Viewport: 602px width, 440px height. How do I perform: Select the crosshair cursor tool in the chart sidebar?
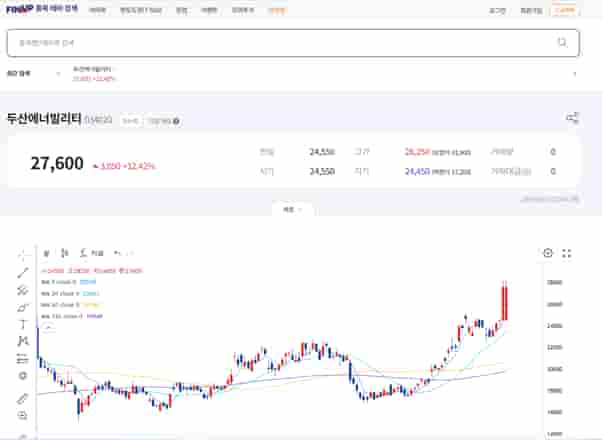click(x=23, y=255)
